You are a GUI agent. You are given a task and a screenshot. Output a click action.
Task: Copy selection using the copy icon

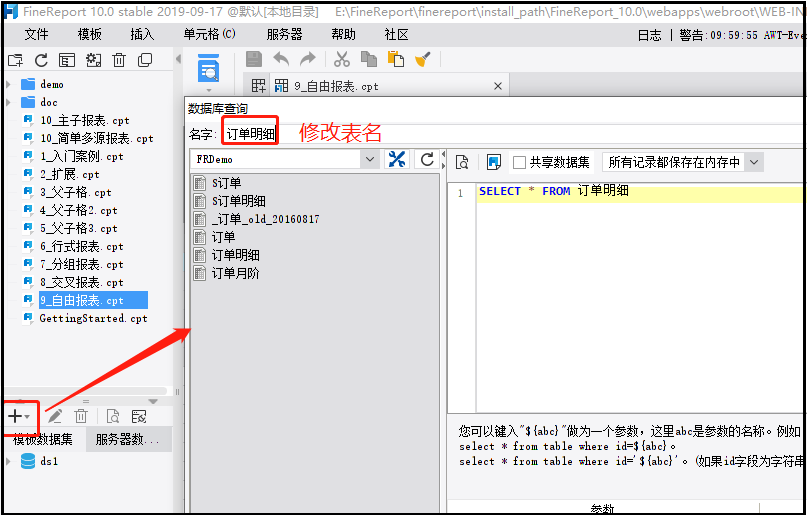pos(369,59)
